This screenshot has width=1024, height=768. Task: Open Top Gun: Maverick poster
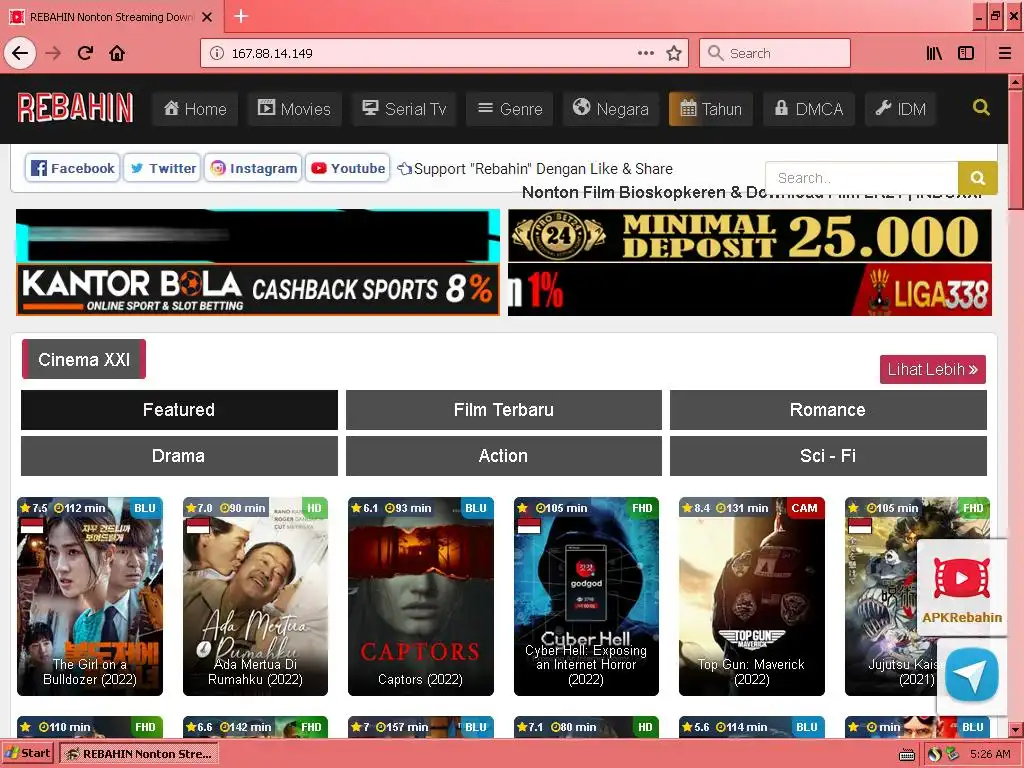[752, 596]
